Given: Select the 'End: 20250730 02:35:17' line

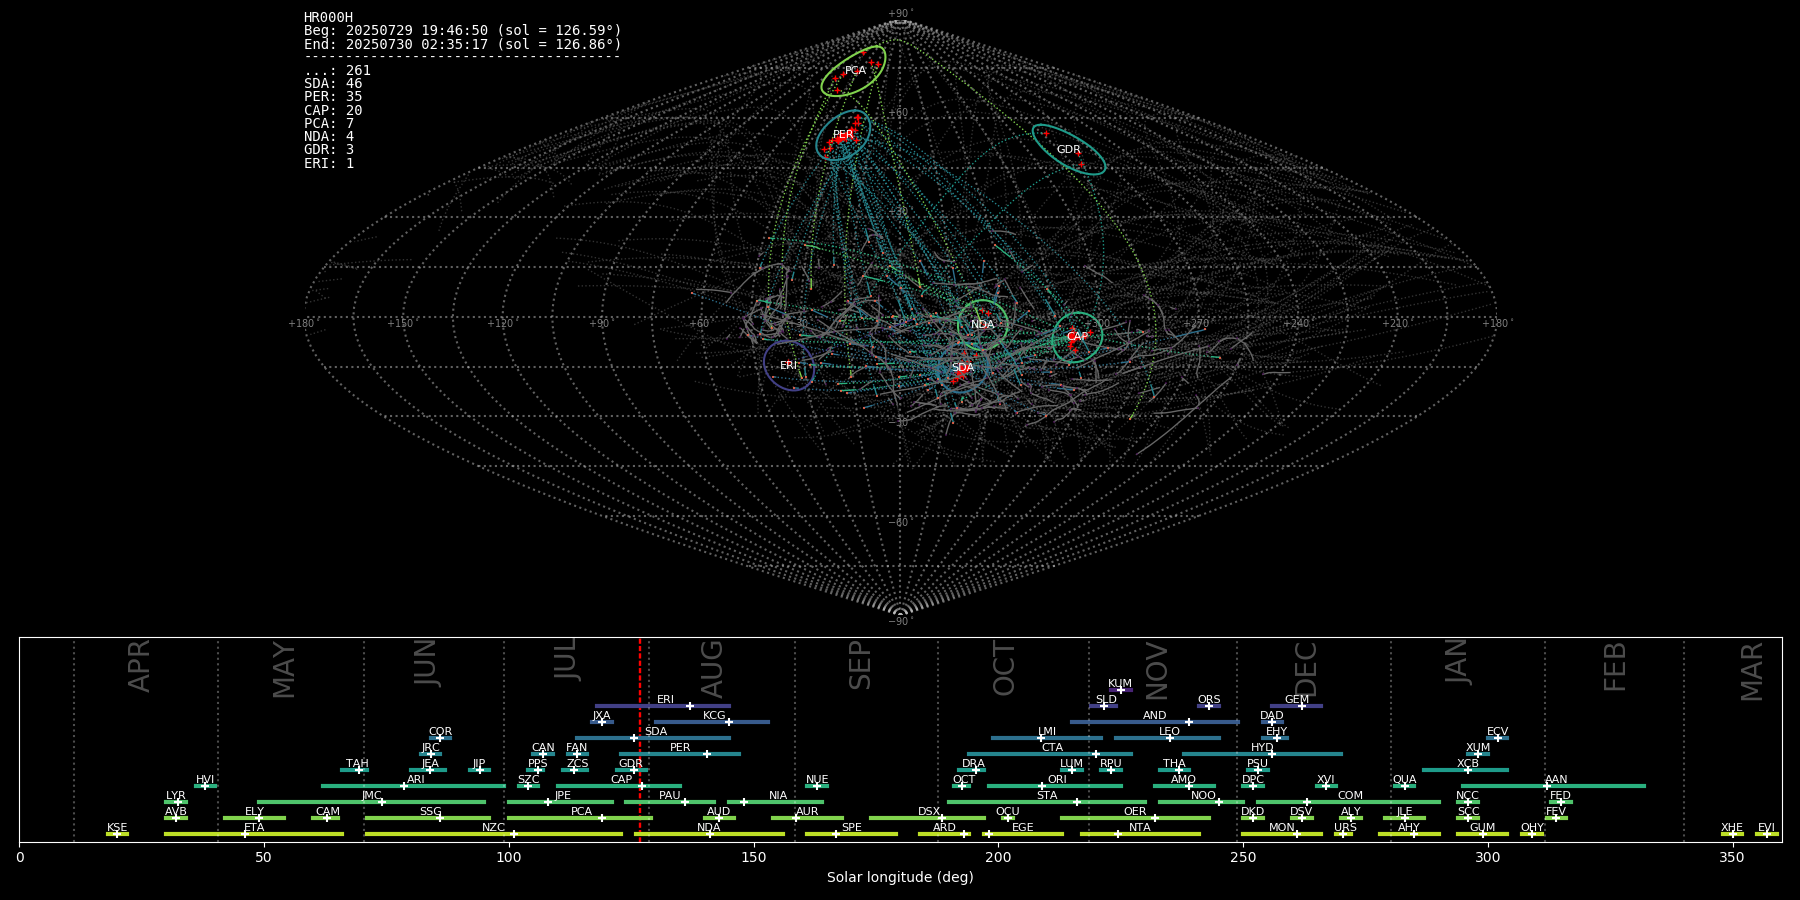Looking at the screenshot, I should (x=463, y=45).
